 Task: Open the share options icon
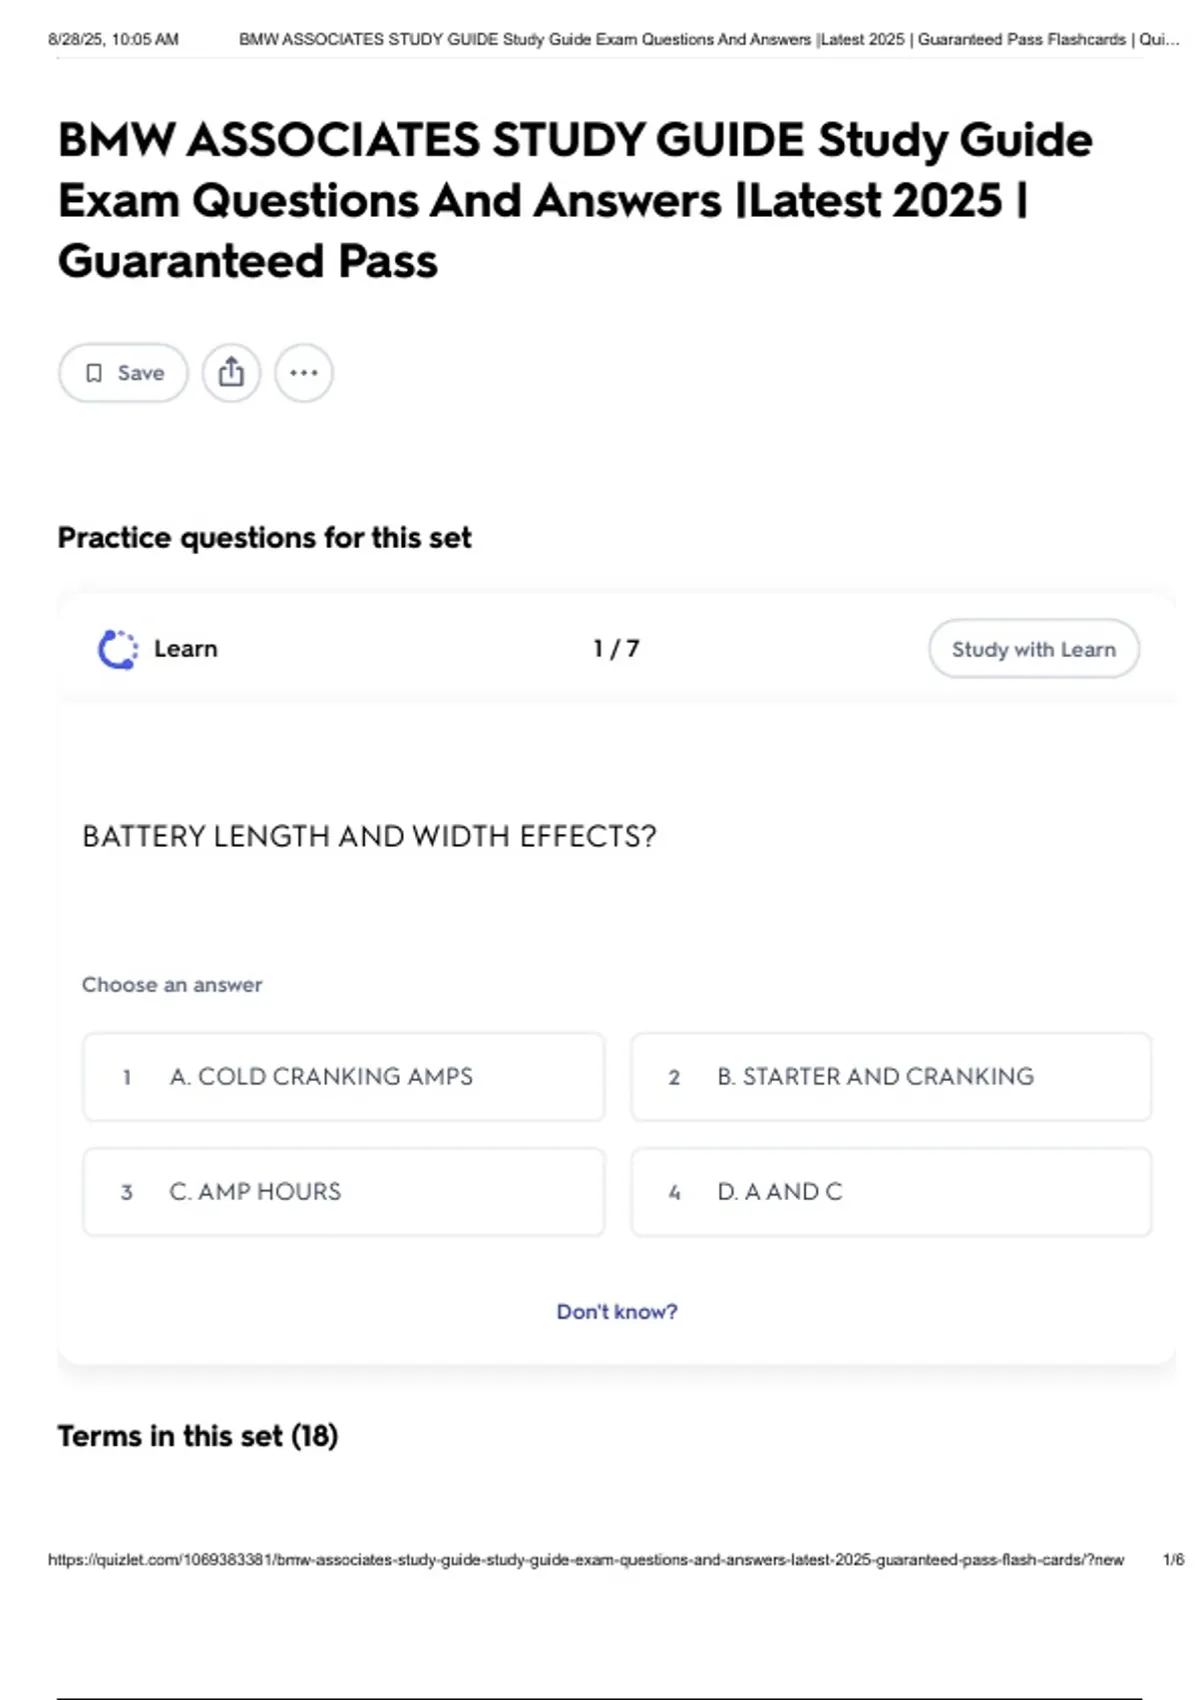(231, 373)
